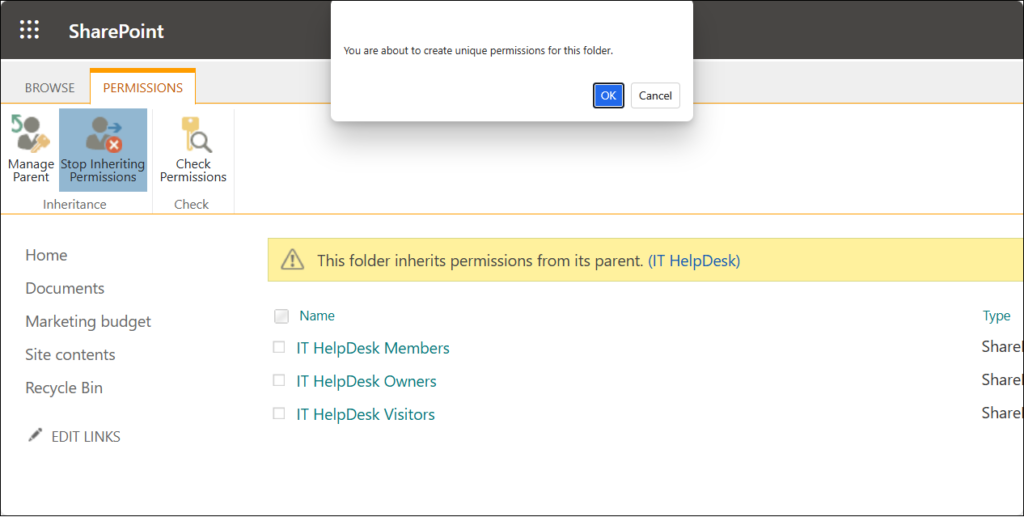Toggle the select-all checkbox beside Name
Image resolution: width=1024 pixels, height=517 pixels.
click(x=281, y=316)
